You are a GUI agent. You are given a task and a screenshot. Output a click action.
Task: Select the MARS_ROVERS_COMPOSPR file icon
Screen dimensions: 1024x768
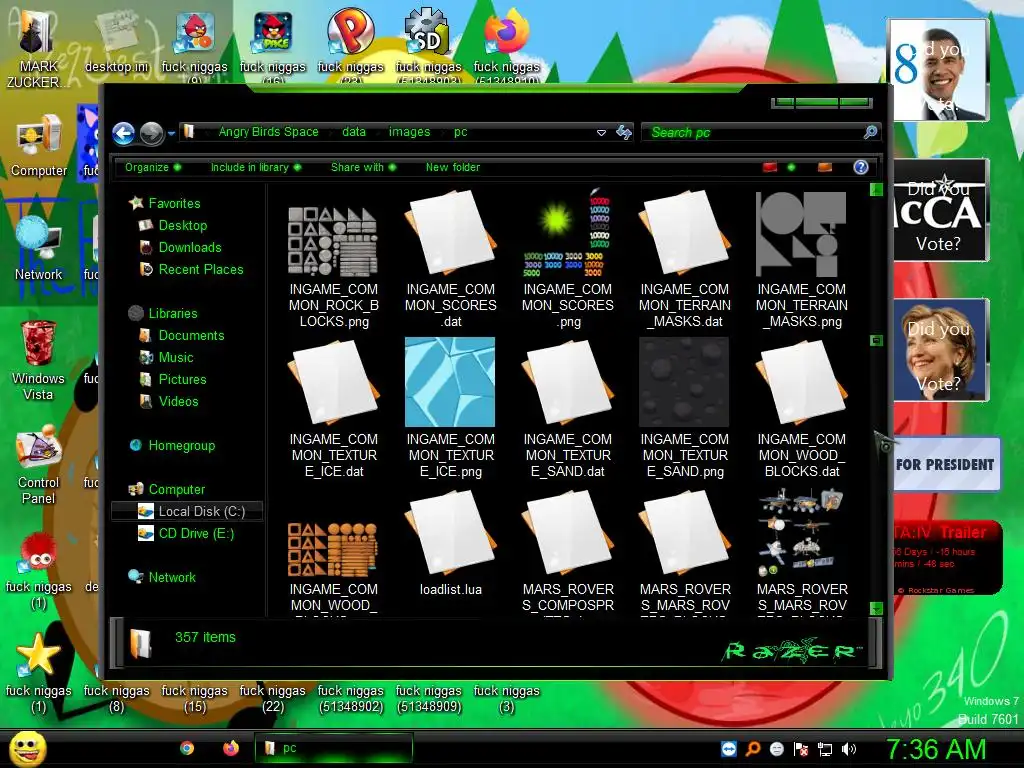[568, 532]
